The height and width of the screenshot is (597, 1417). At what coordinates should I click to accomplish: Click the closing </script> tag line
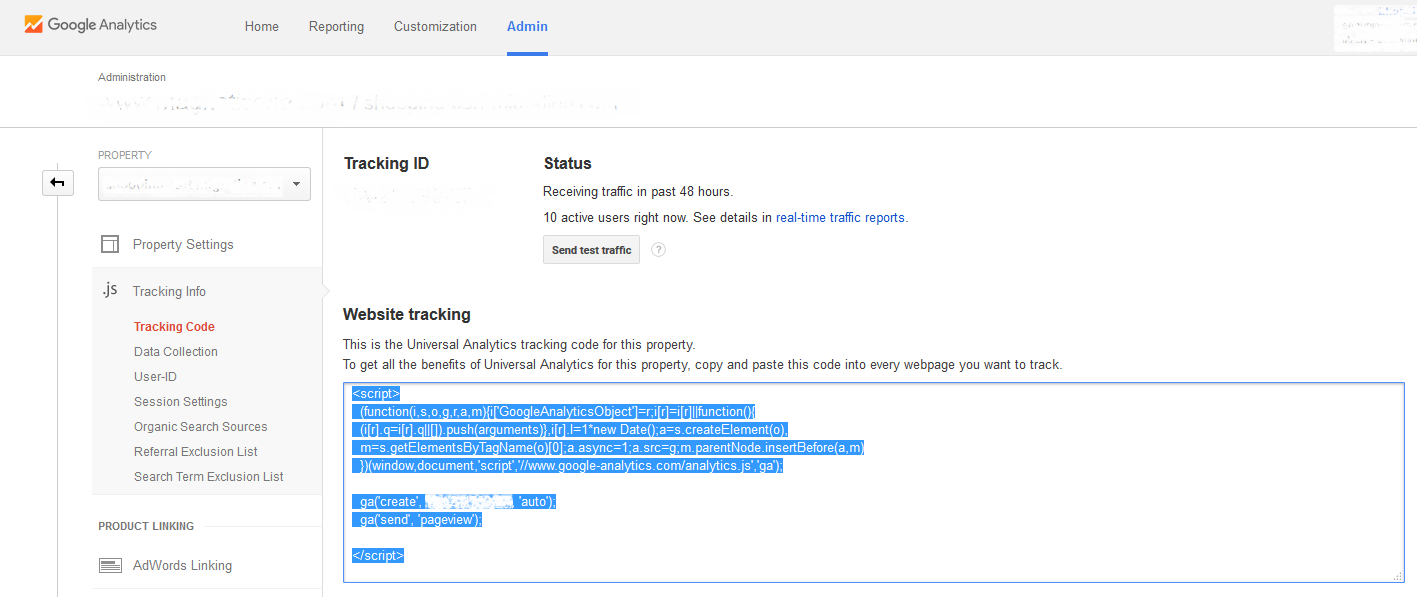pos(378,555)
